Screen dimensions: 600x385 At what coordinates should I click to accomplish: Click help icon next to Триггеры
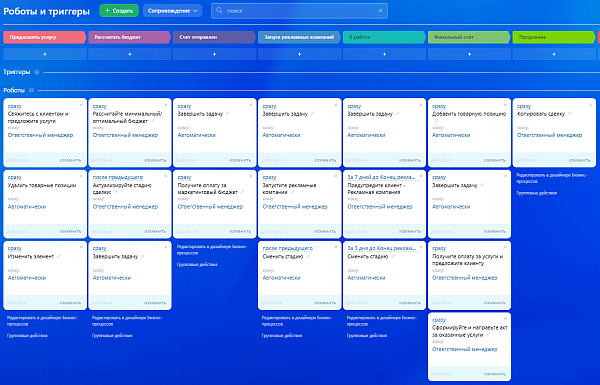[37, 72]
